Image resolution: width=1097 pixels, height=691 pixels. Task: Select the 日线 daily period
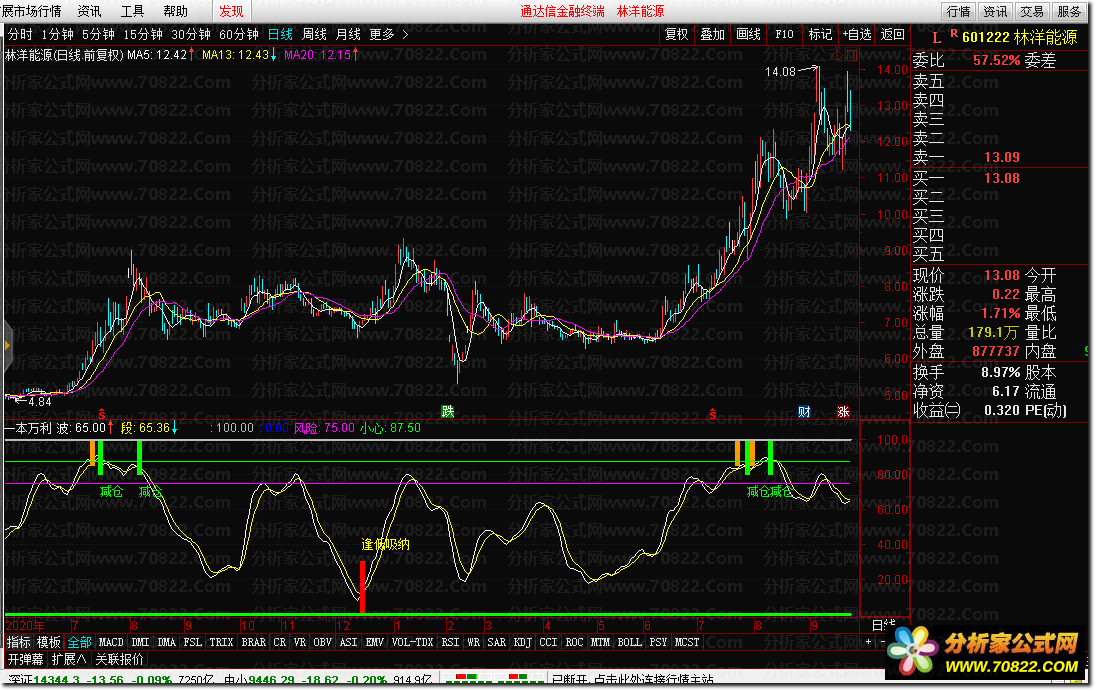pos(281,34)
